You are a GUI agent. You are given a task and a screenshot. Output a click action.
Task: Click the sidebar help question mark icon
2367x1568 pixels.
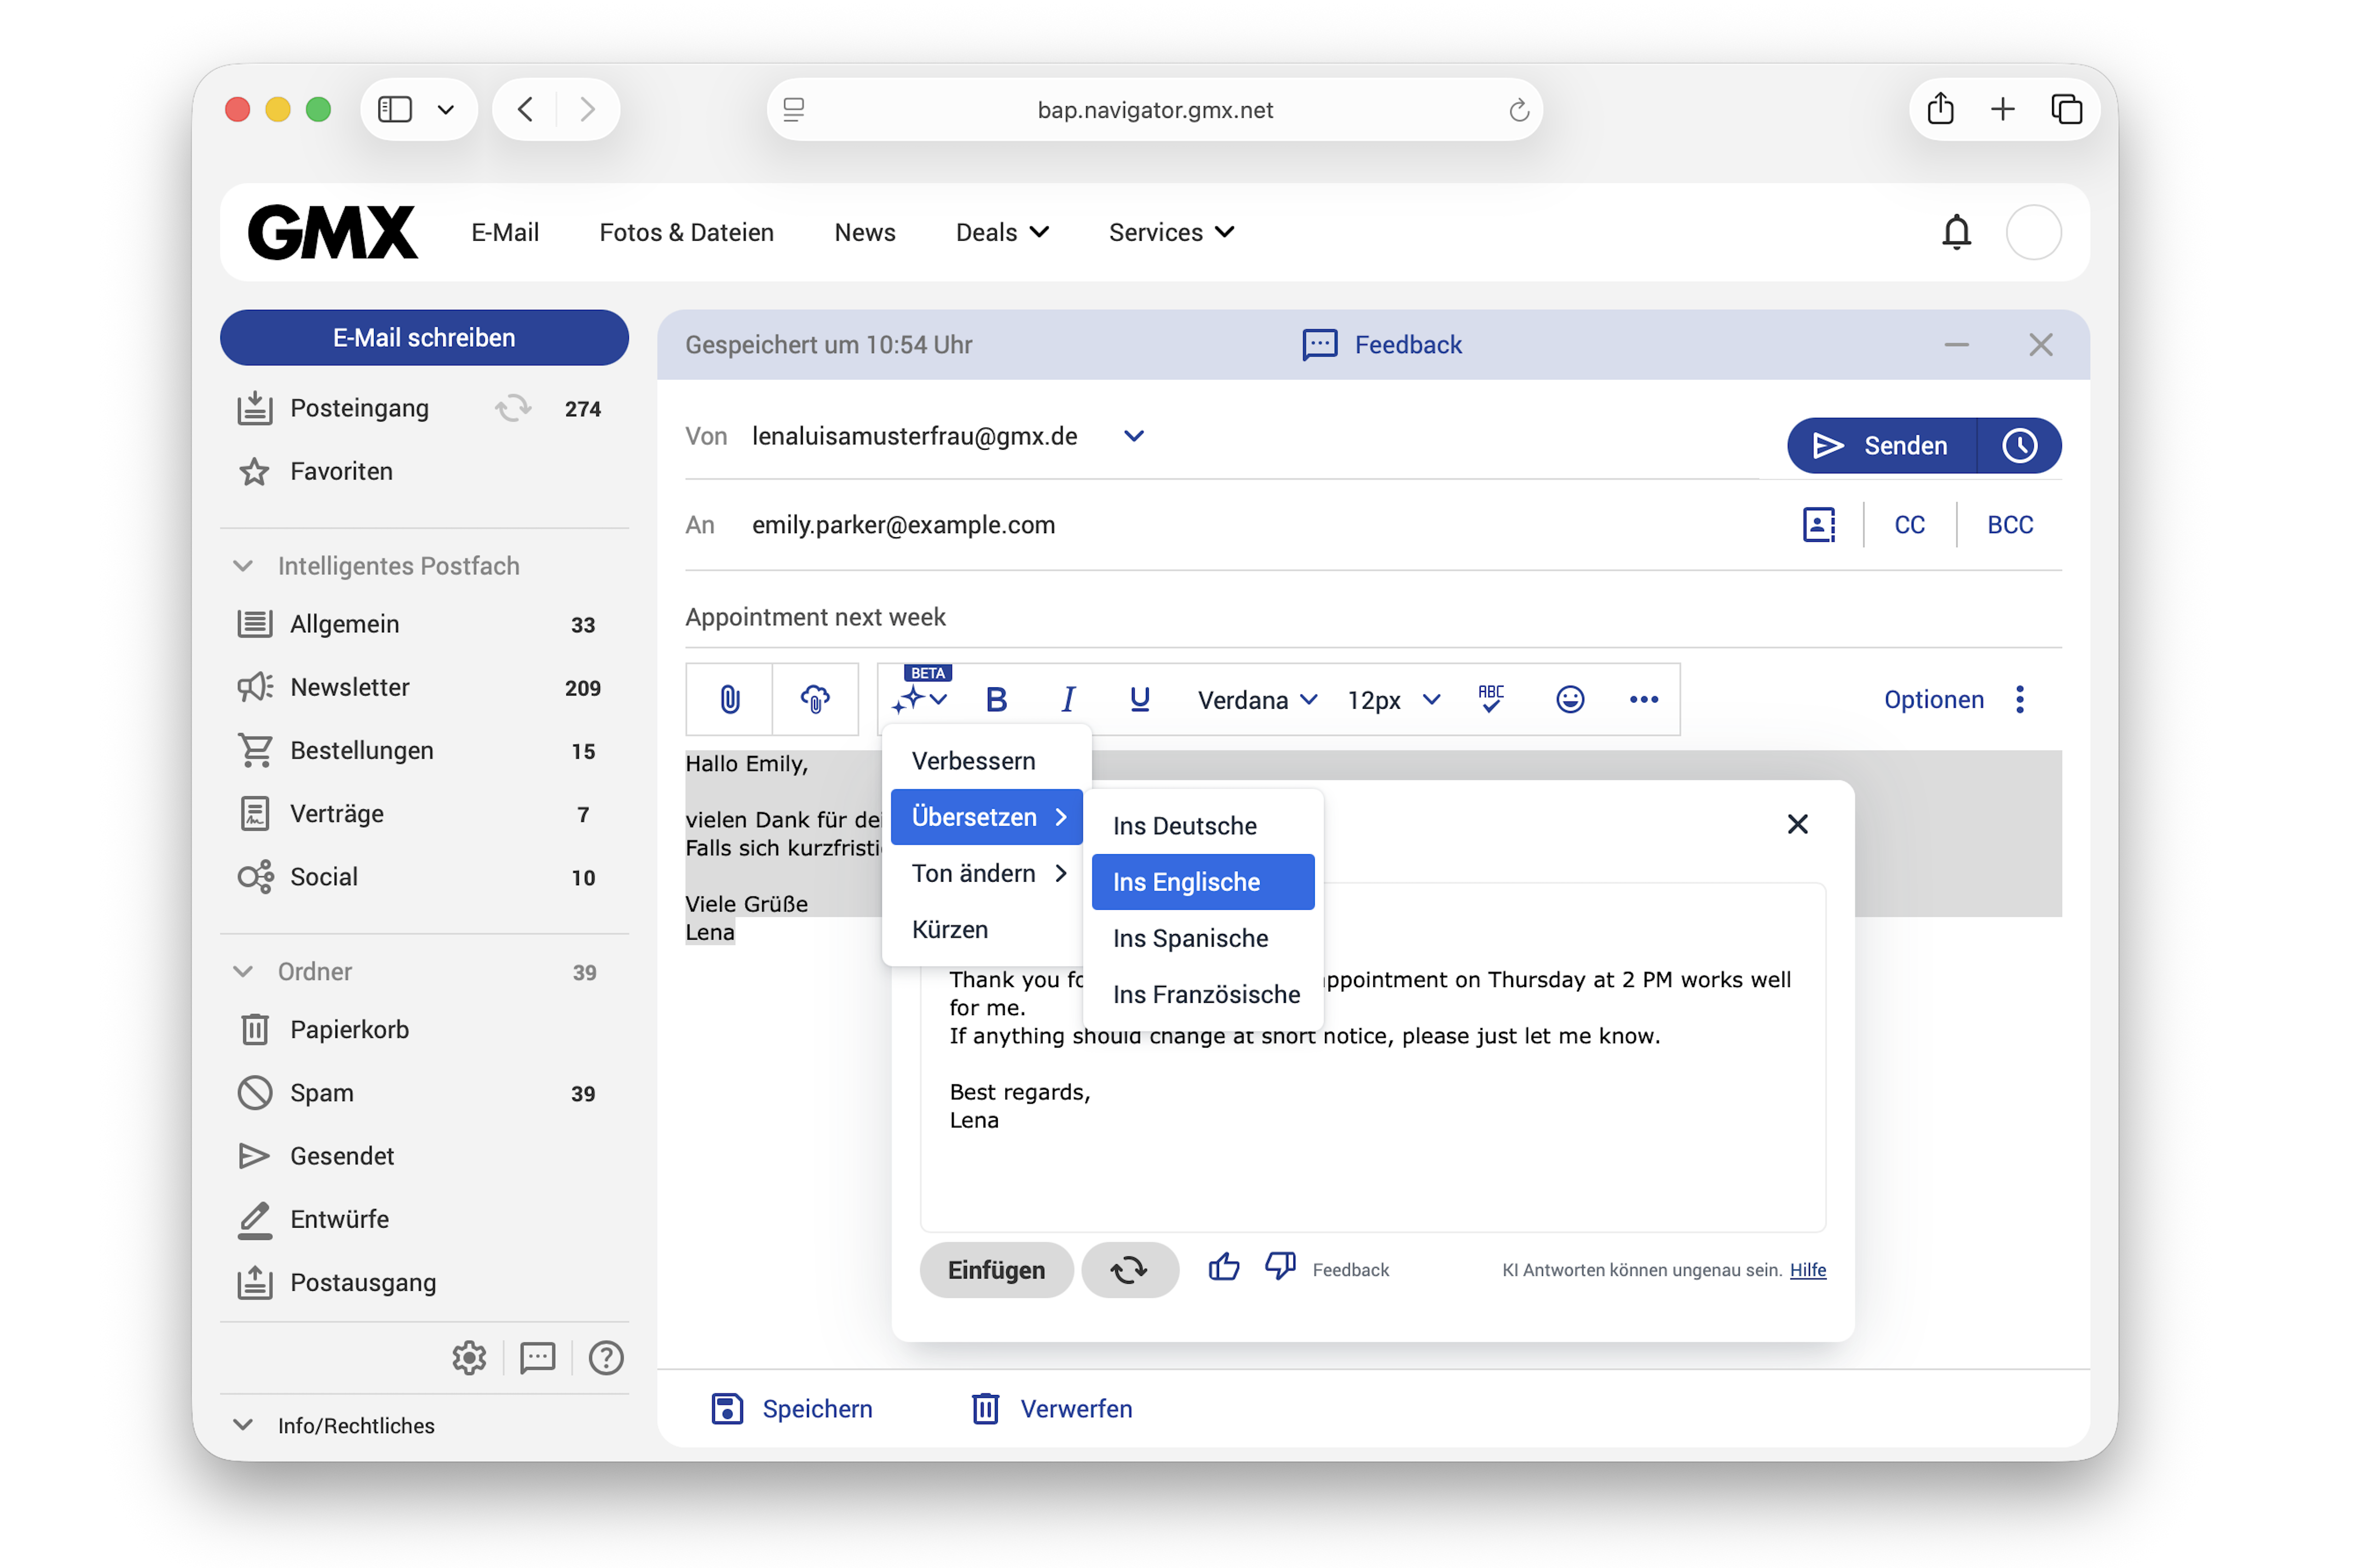606,1357
